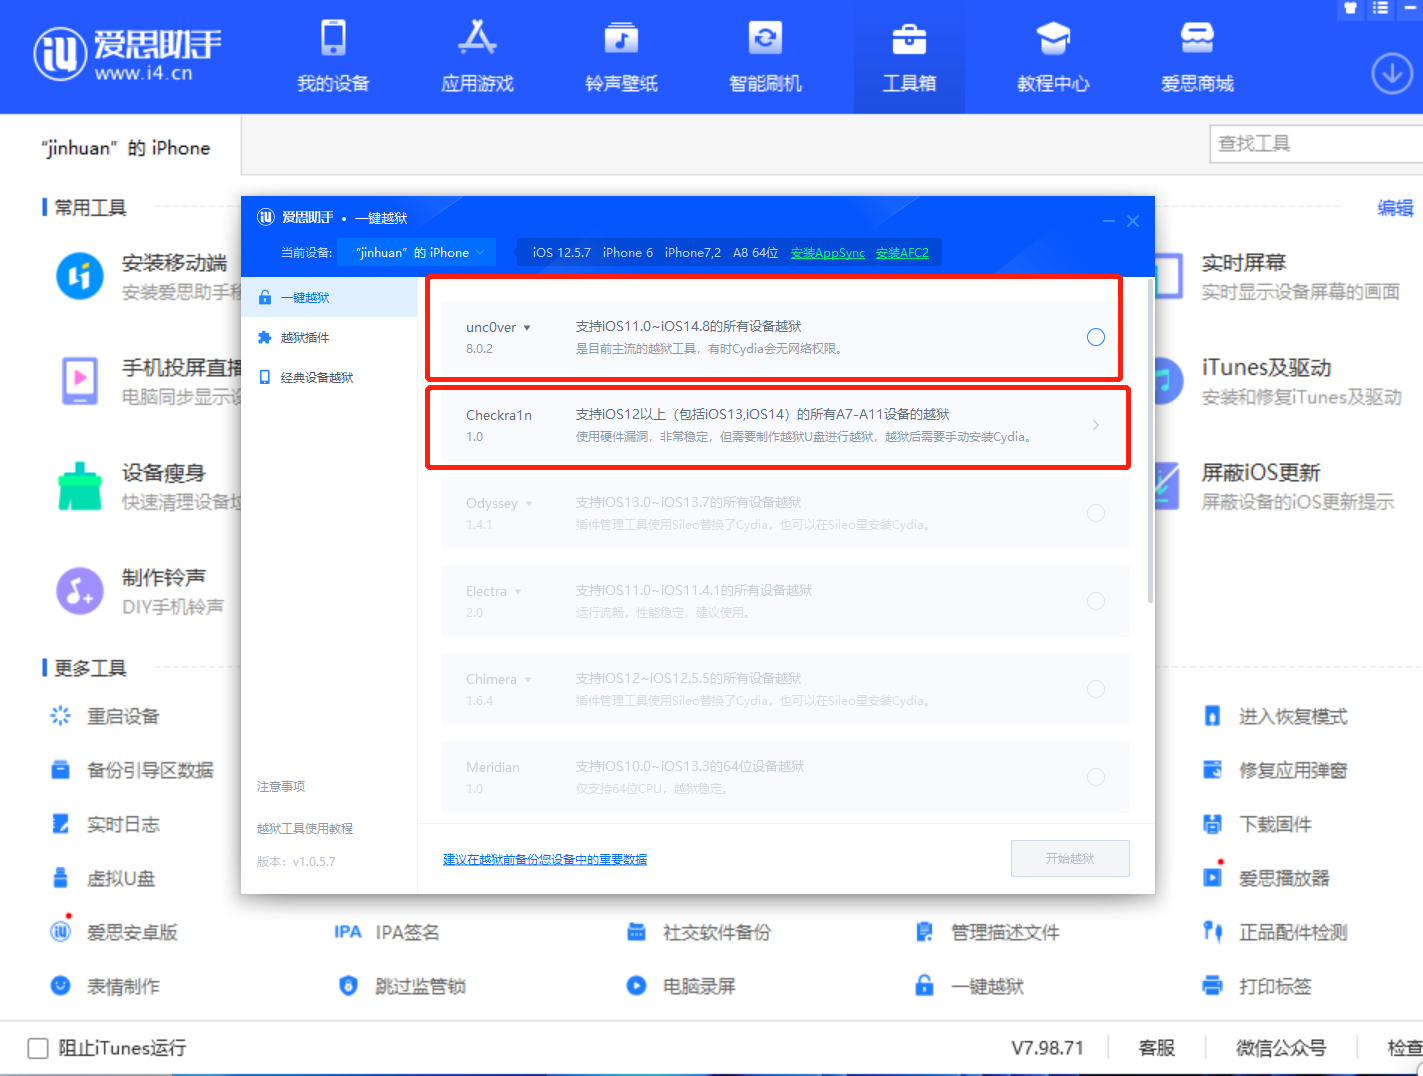Screen dimensions: 1423x1076
Task: Select the Chimera jailbreak radio button
Action: 1096,689
